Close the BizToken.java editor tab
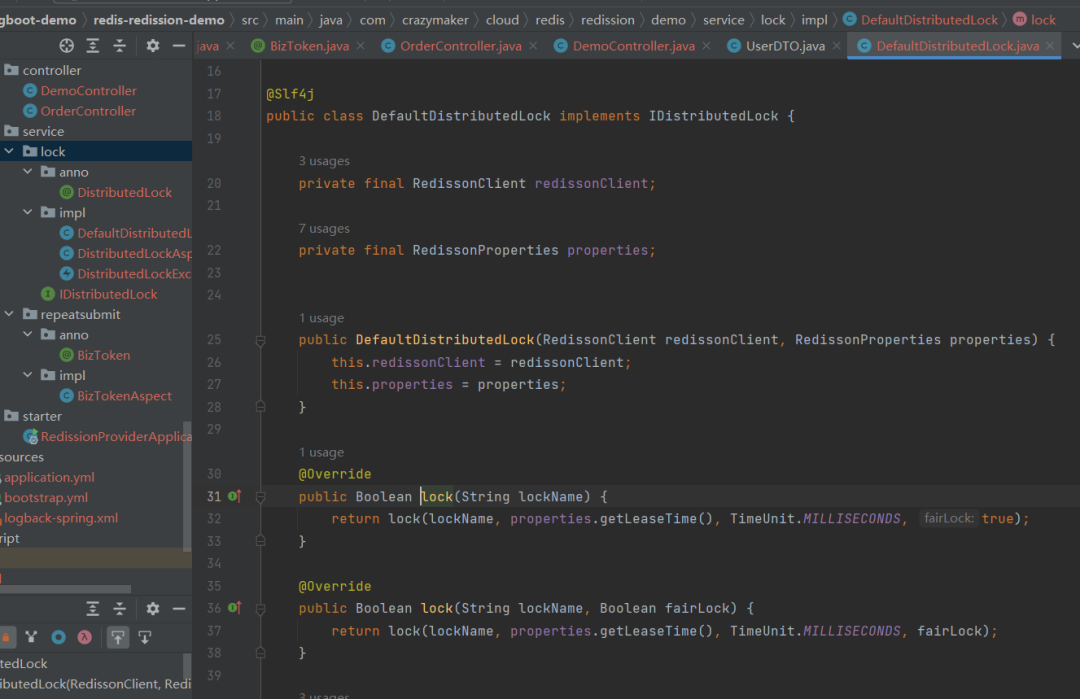Screen dimensions: 1080x699 pyautogui.click(x=361, y=46)
